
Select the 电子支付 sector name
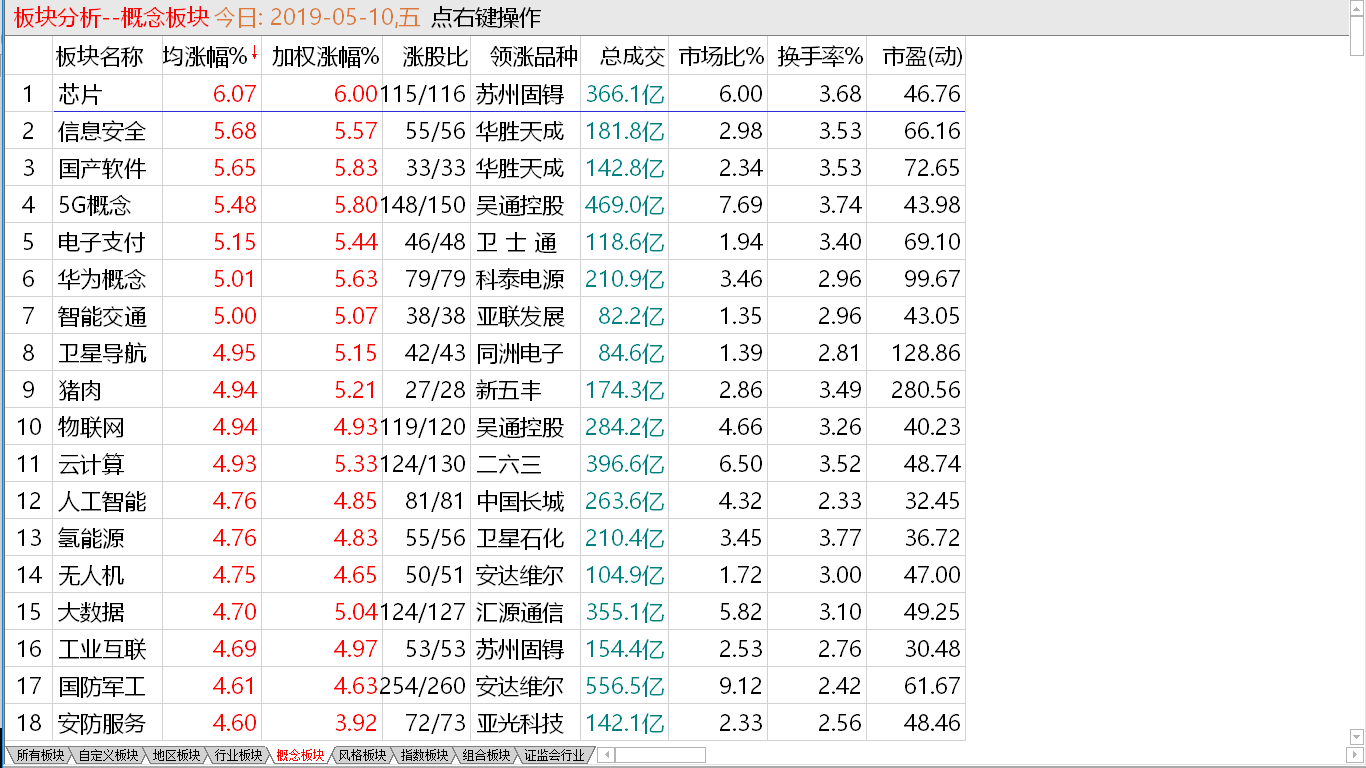(102, 242)
